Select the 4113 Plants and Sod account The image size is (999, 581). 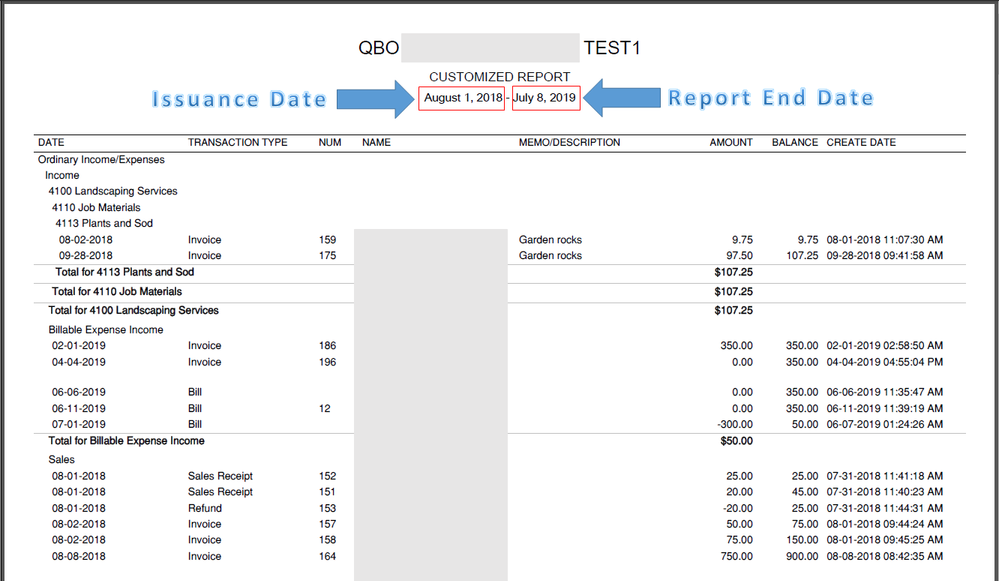pyautogui.click(x=104, y=223)
